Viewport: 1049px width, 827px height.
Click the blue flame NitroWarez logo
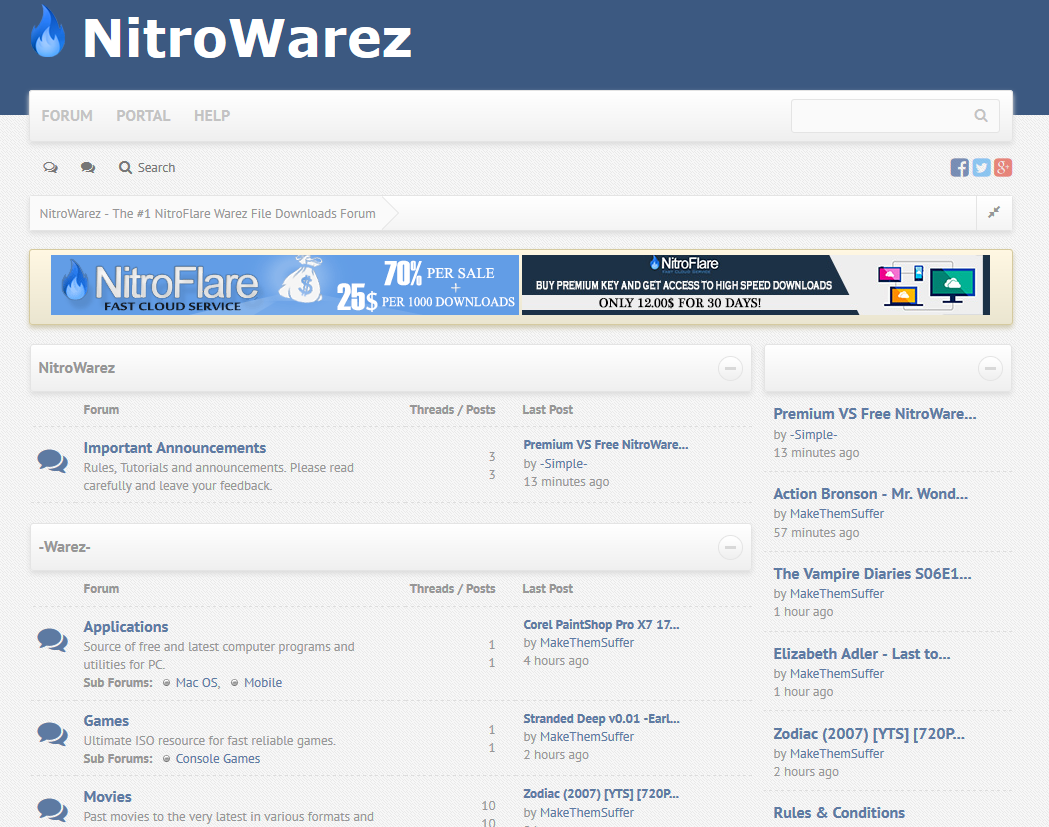pyautogui.click(x=47, y=33)
